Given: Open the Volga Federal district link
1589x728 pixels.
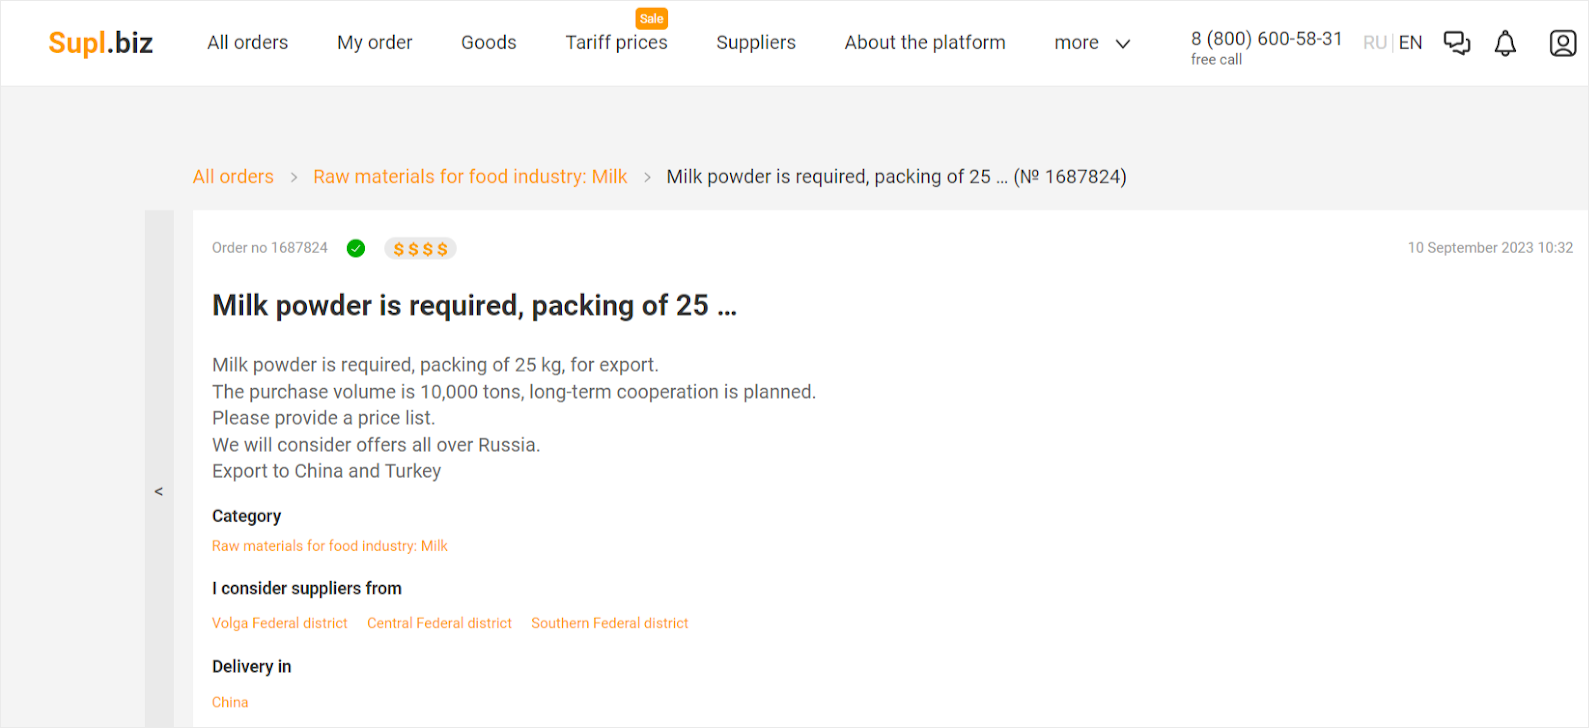Looking at the screenshot, I should point(280,623).
